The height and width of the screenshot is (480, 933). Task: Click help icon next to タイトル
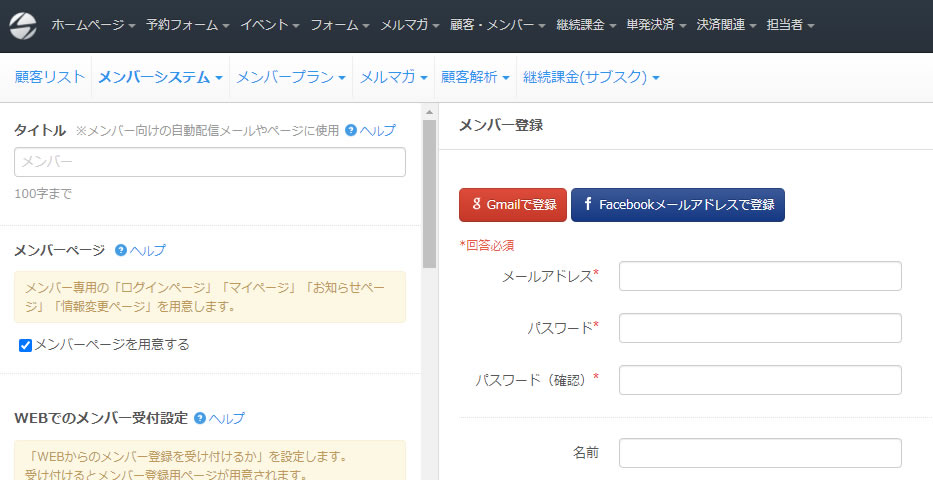pos(351,130)
